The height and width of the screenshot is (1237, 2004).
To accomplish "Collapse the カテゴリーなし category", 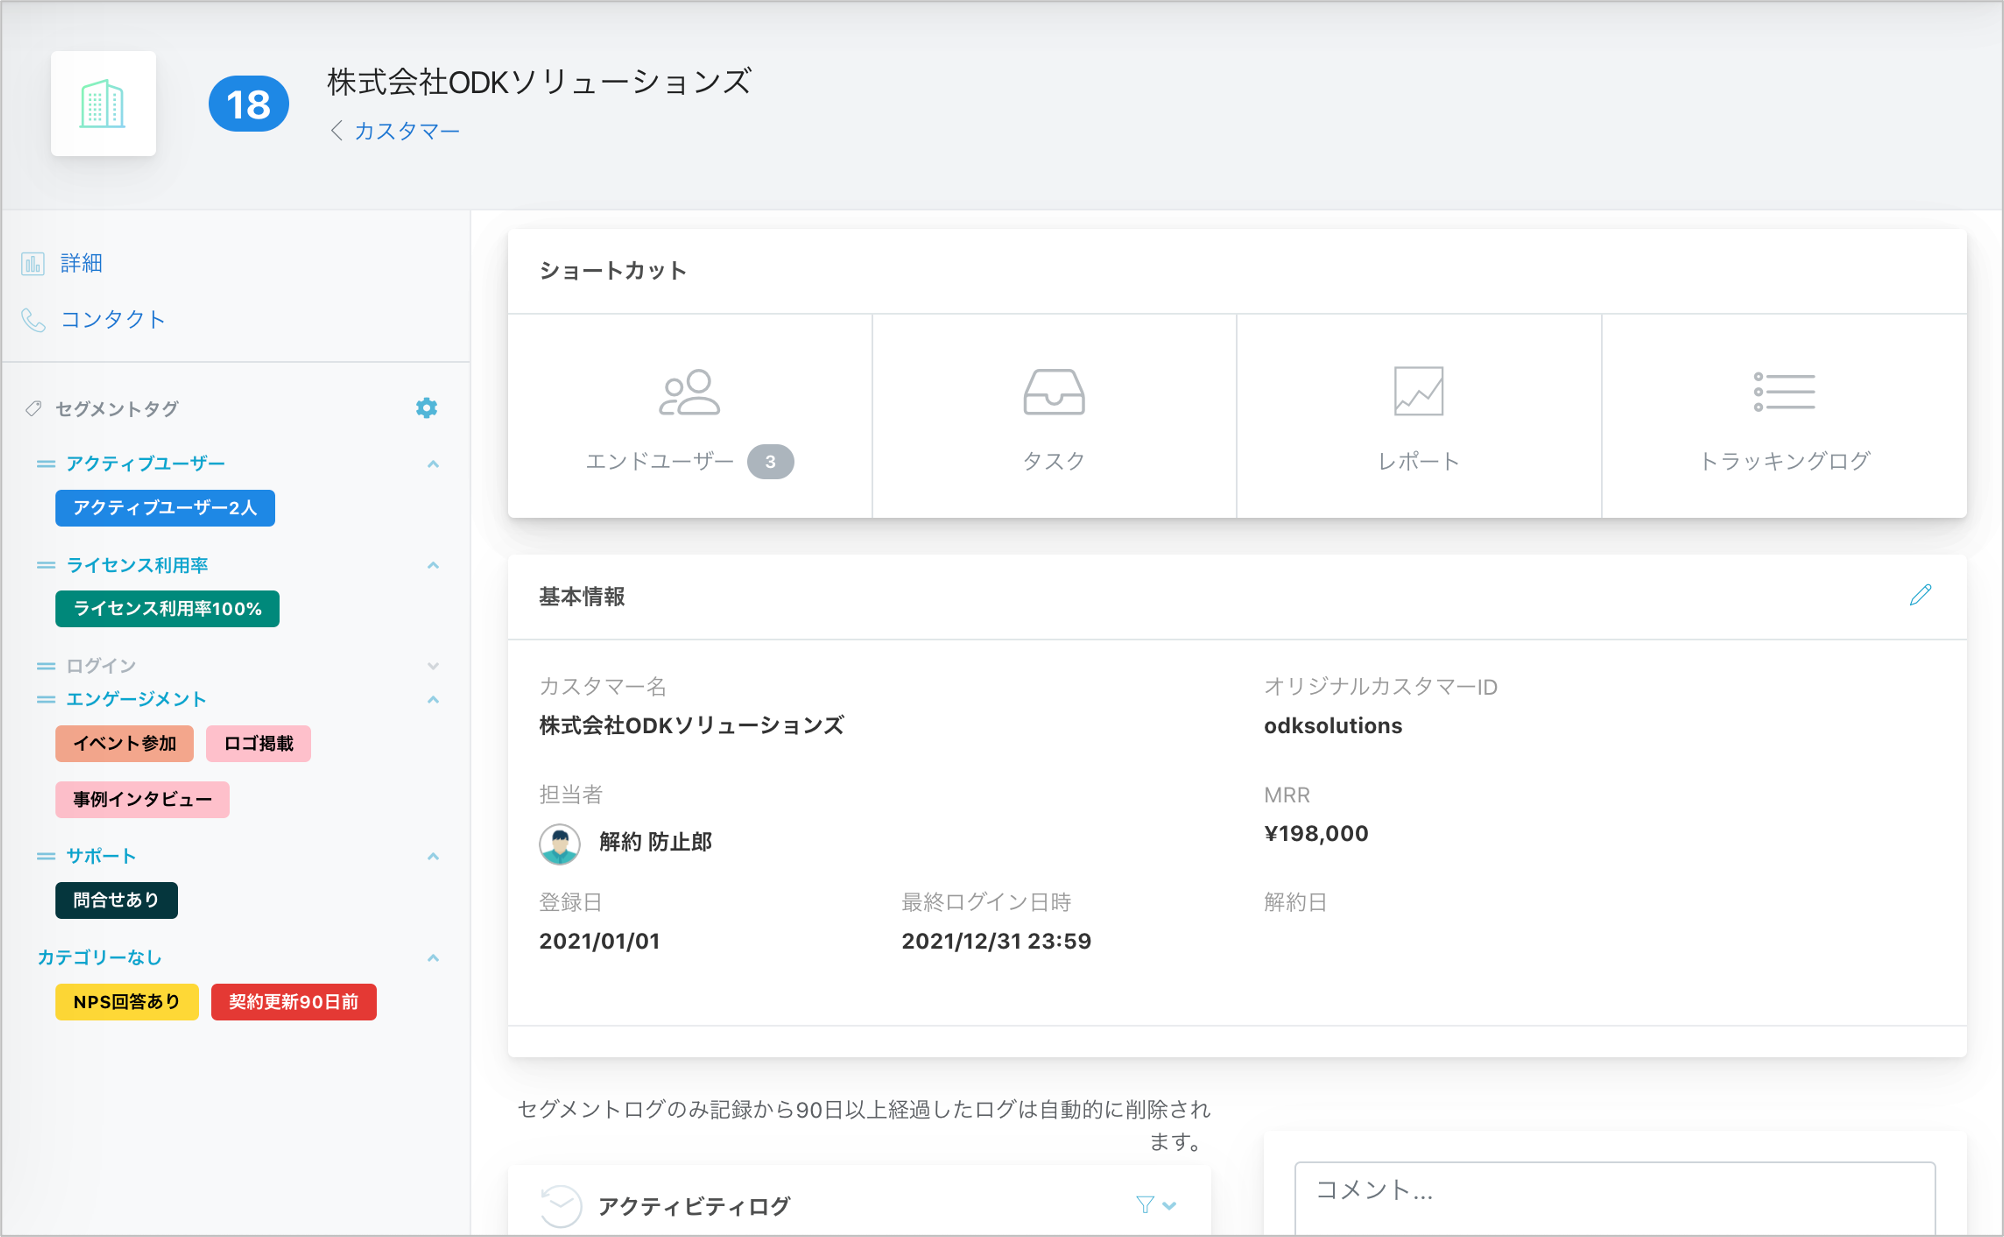I will pos(433,958).
